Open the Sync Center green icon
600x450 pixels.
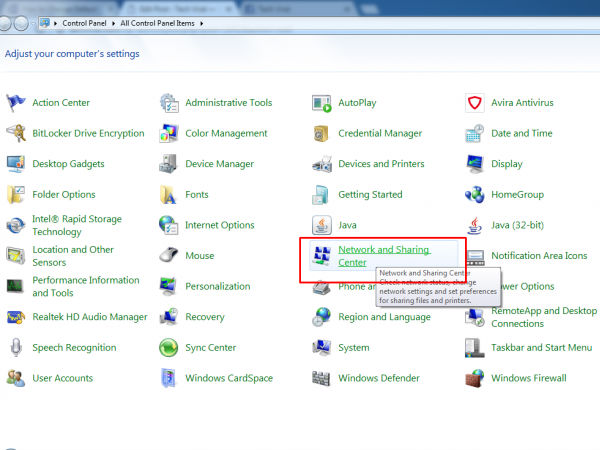[169, 348]
